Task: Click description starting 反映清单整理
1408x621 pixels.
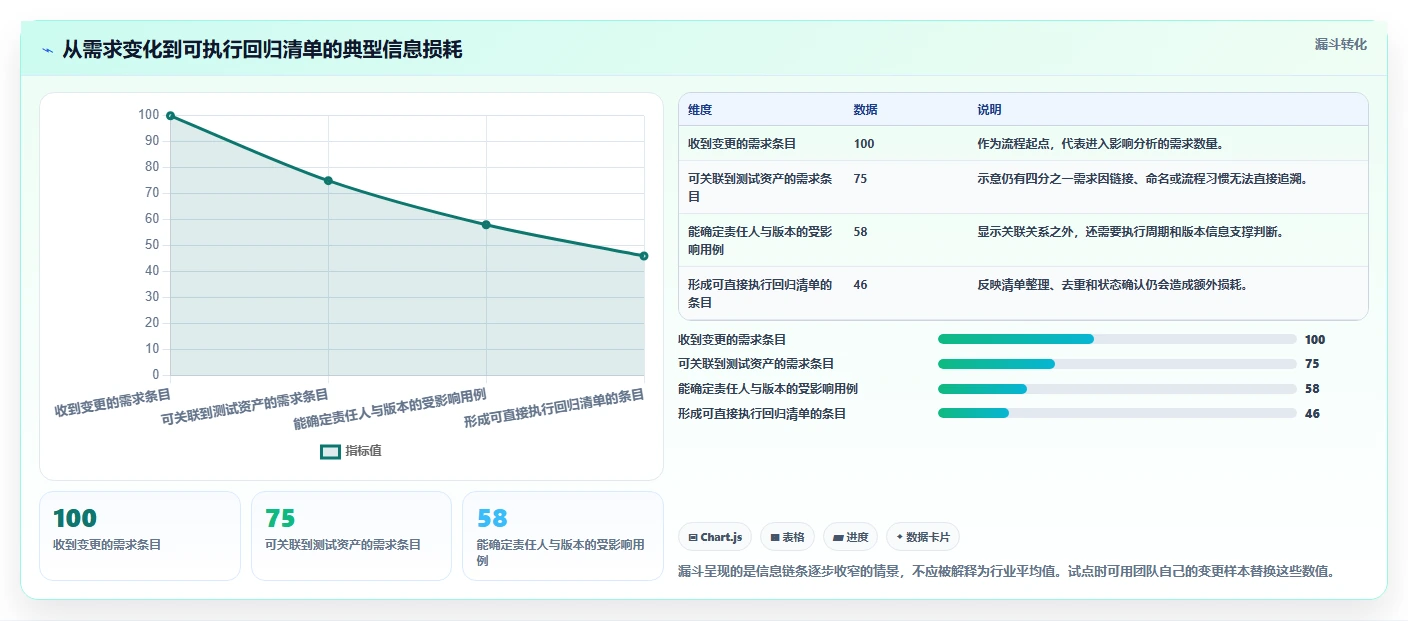Action: (1112, 285)
